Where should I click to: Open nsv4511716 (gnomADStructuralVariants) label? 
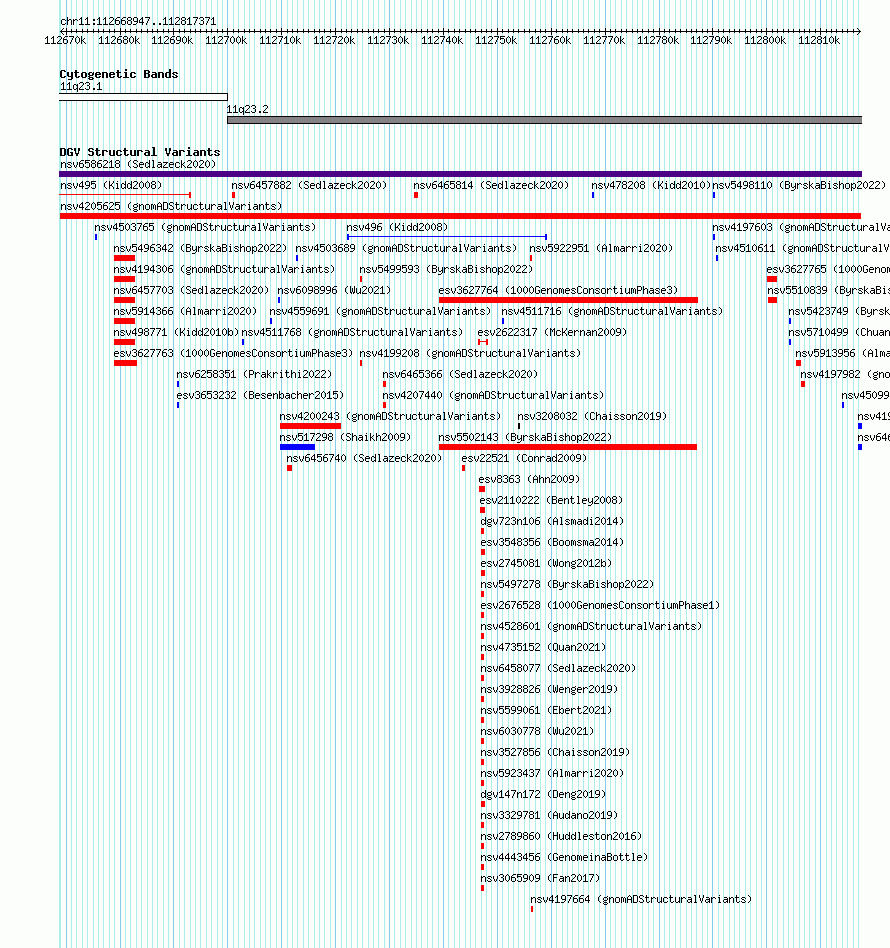612,312
